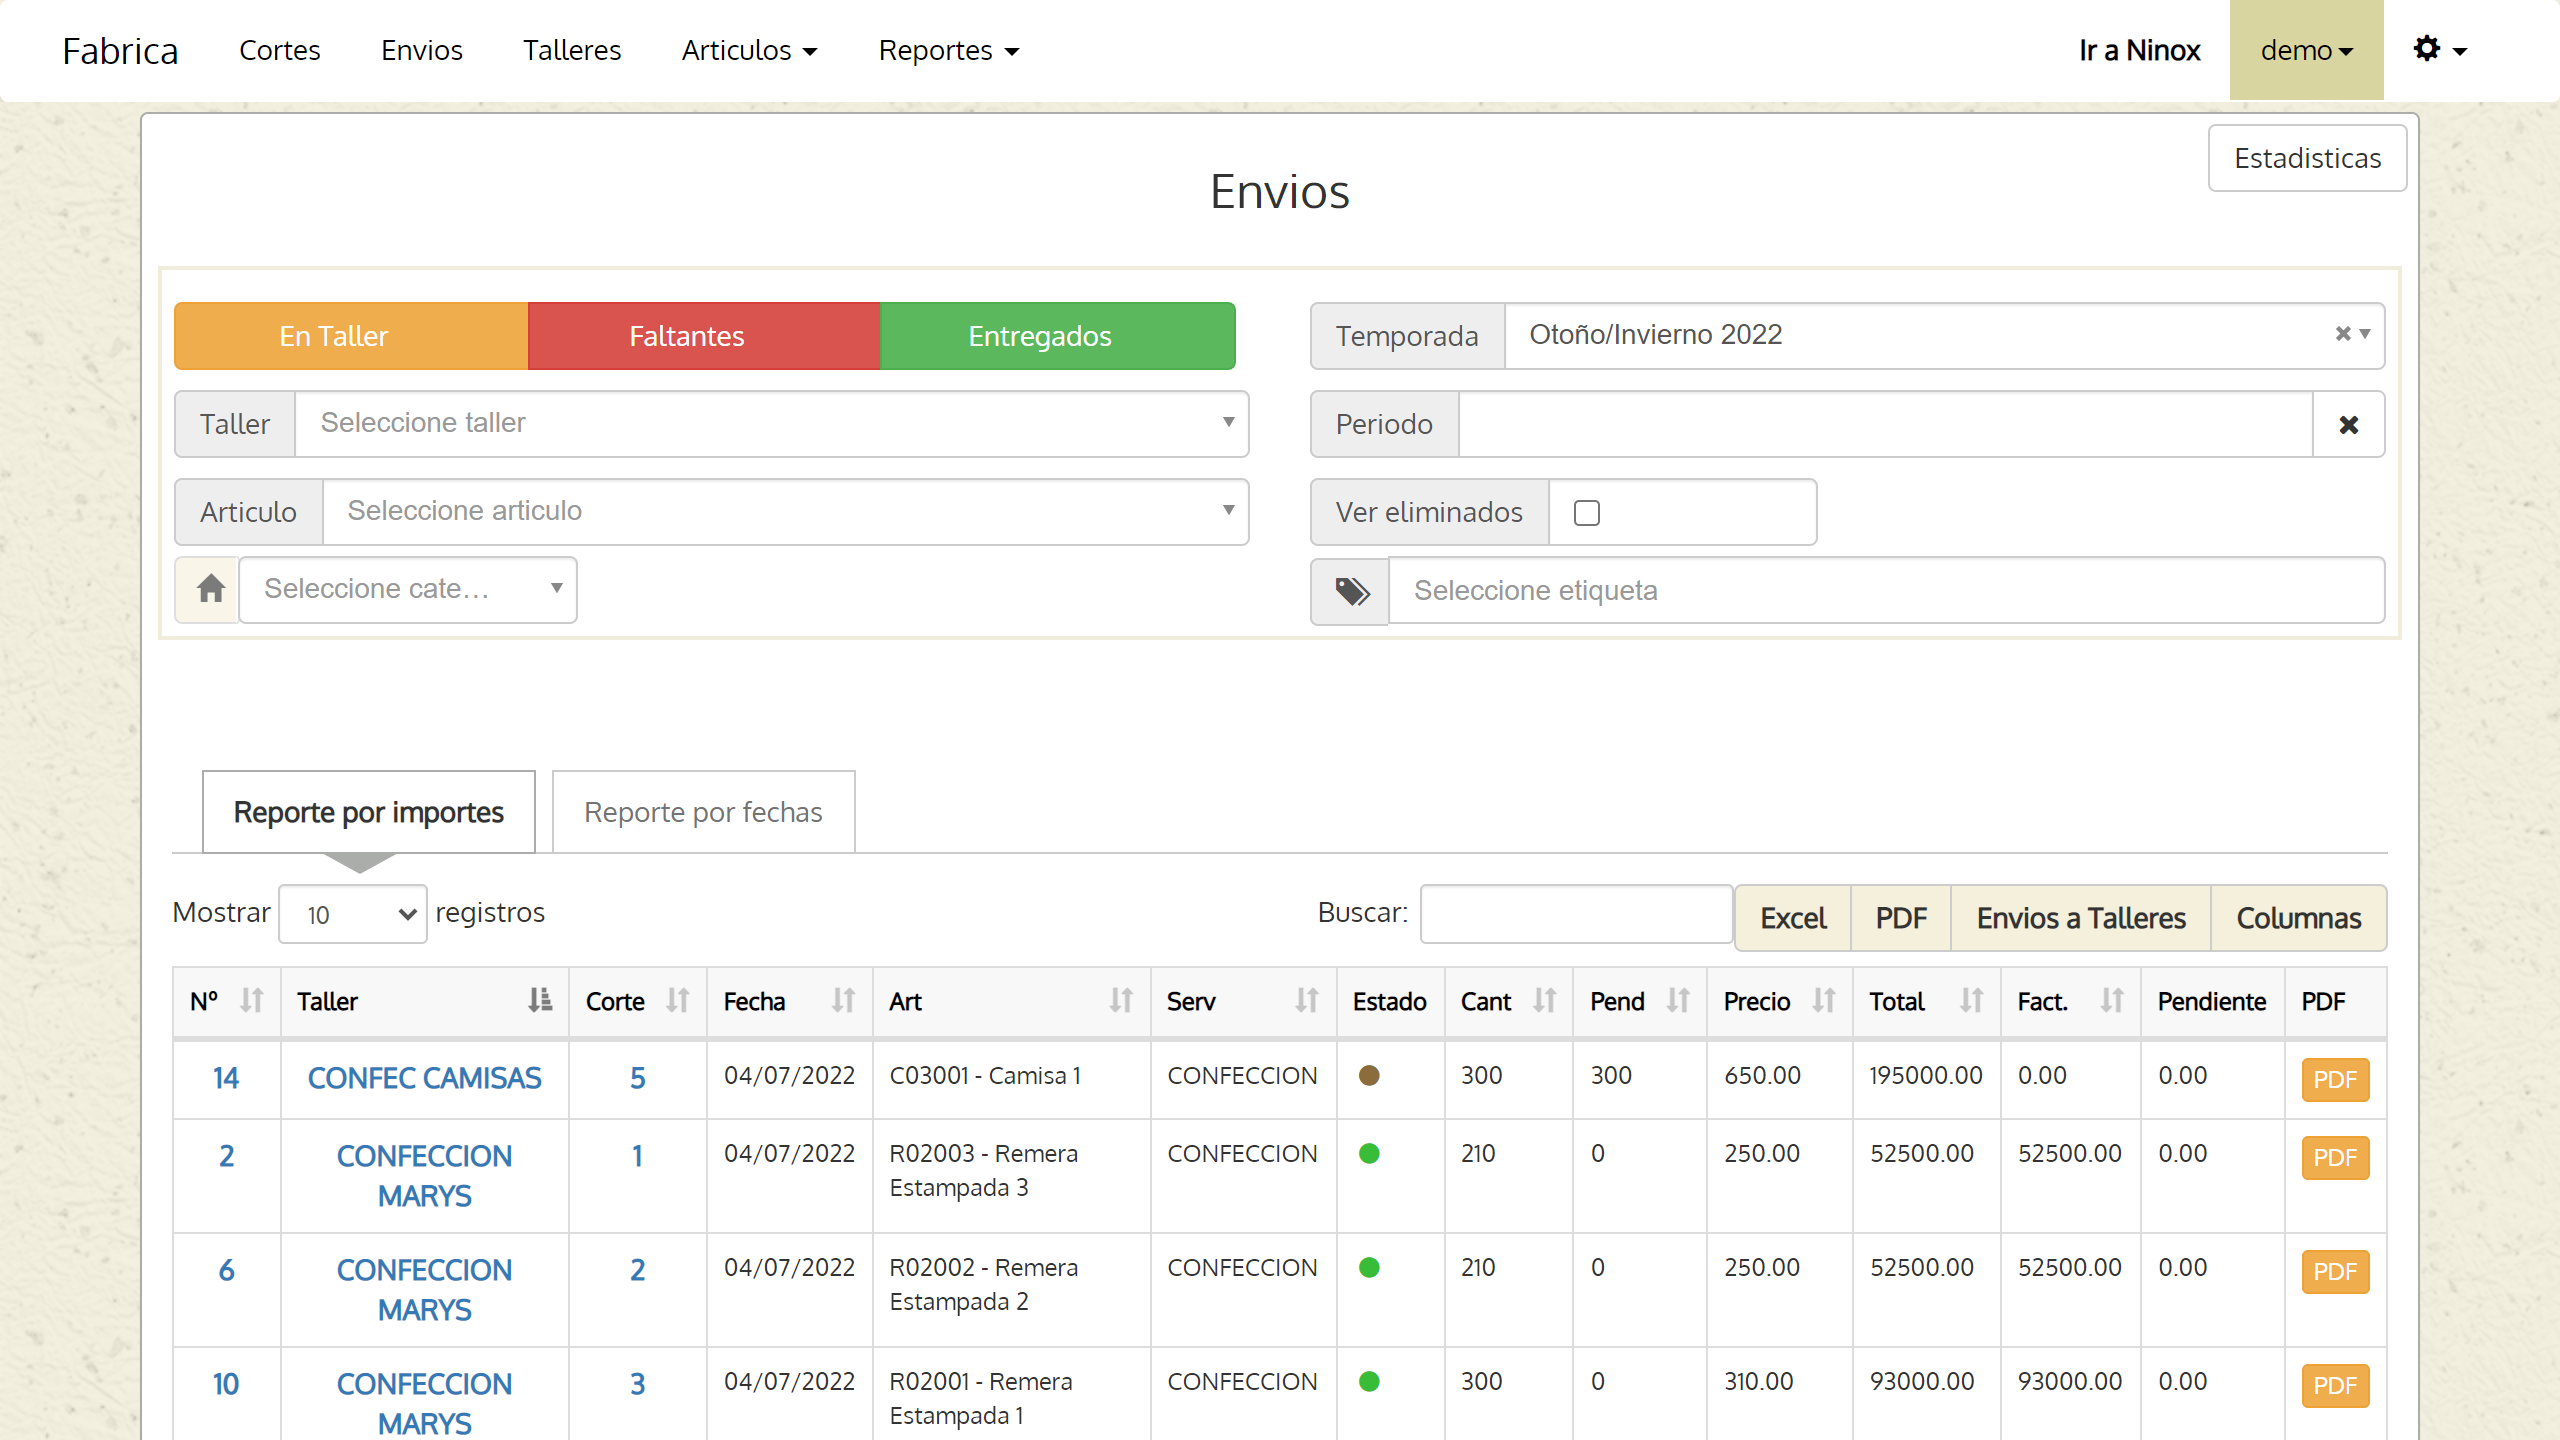2560x1440 pixels.
Task: Focus the Buscar search field
Action: (1577, 914)
